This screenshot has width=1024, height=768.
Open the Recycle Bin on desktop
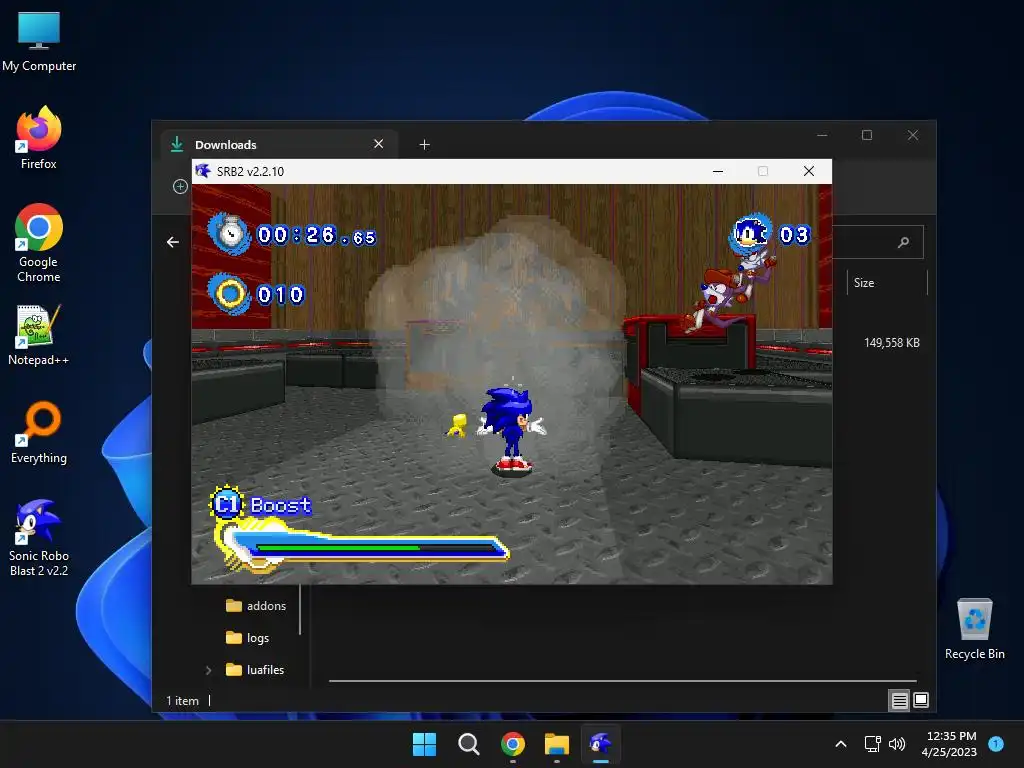point(974,628)
